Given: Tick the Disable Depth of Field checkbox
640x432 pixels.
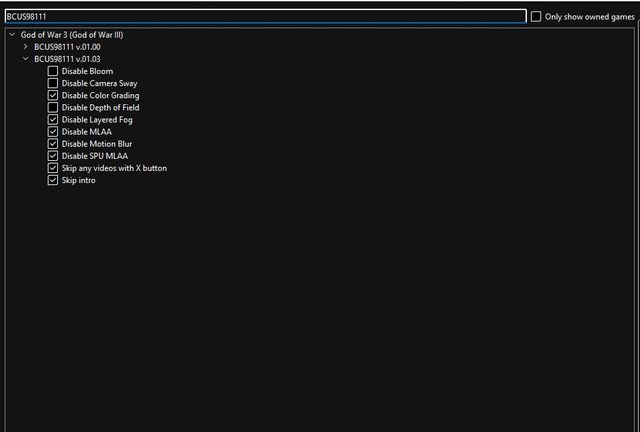Looking at the screenshot, I should click(x=53, y=107).
